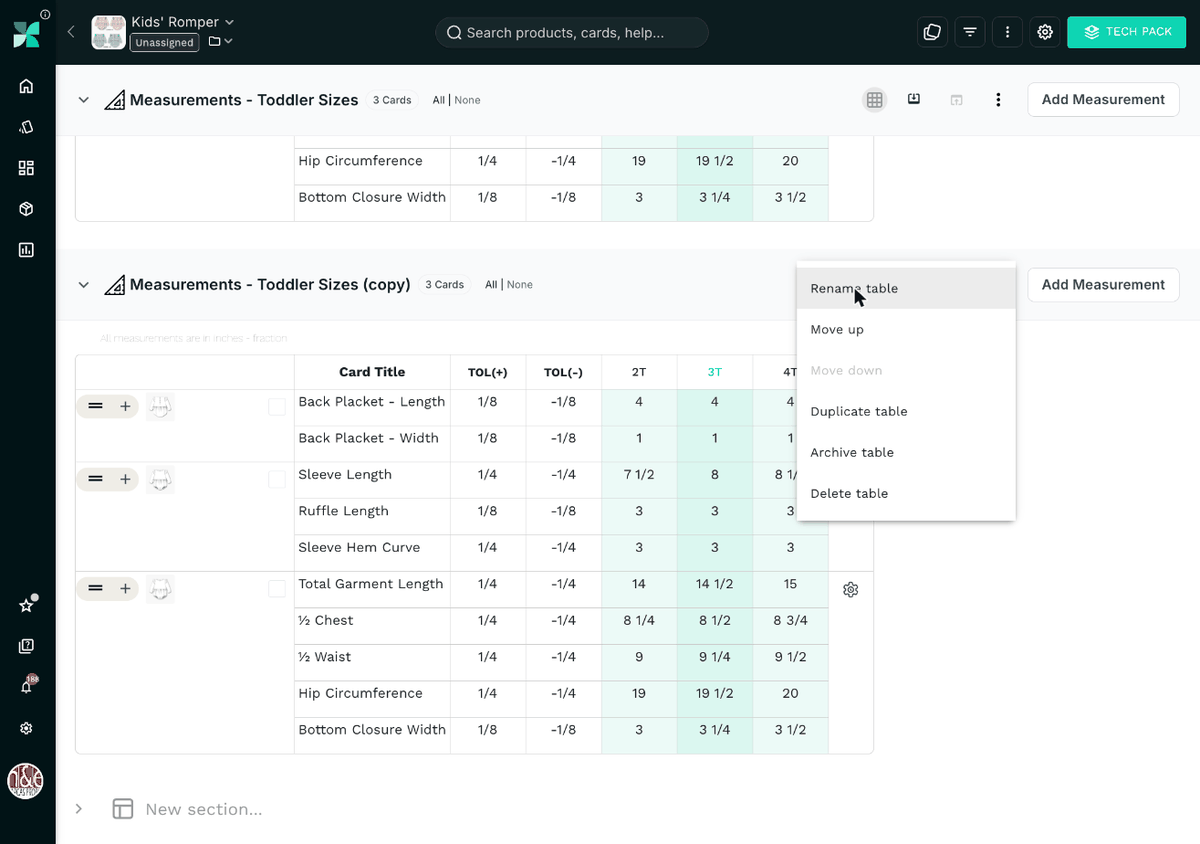
Task: Click plus icon on Sleeve Length card
Action: coord(125,480)
